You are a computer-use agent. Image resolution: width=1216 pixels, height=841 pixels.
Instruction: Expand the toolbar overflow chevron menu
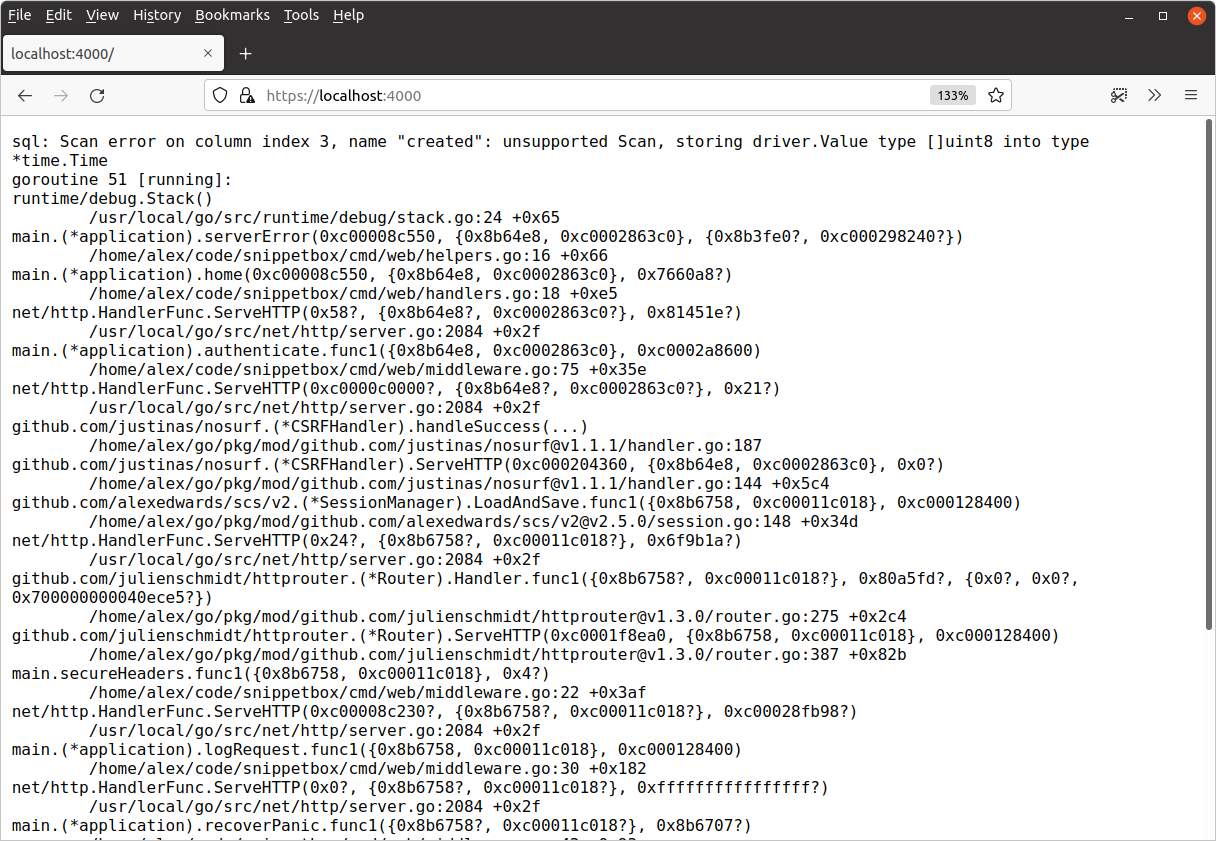[1155, 96]
